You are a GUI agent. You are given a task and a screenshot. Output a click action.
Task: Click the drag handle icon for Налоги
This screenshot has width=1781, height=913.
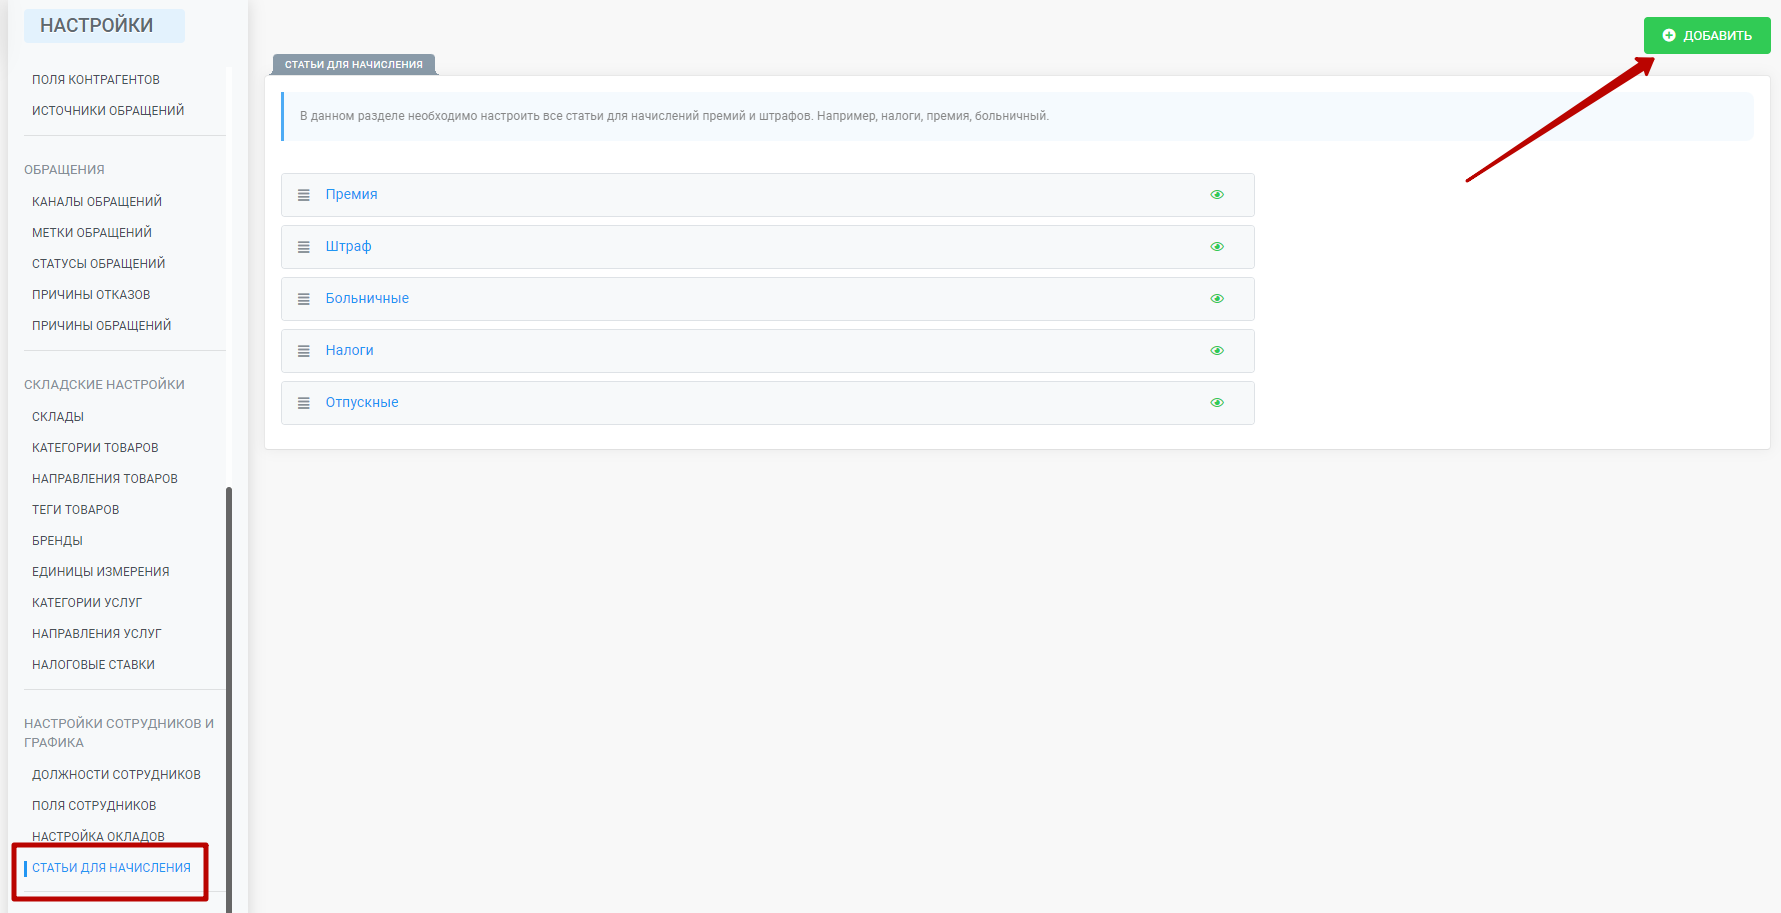tap(304, 351)
